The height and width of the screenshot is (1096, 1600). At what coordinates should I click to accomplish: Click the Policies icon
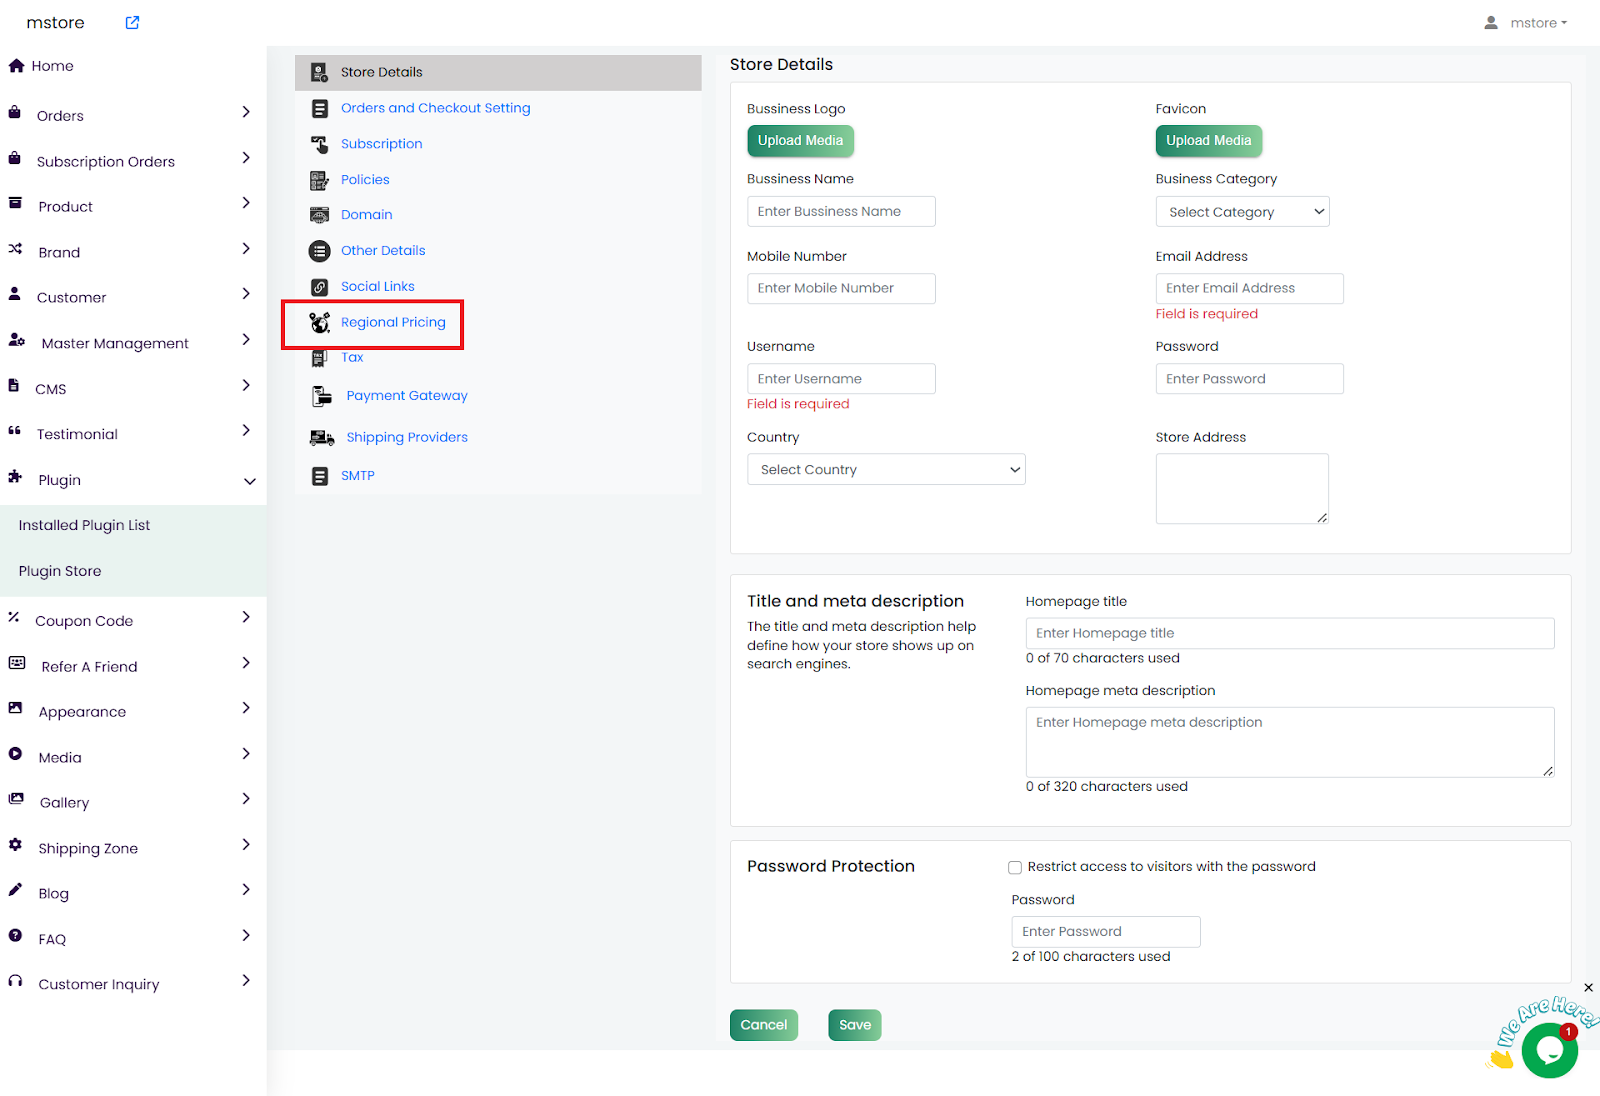(320, 180)
